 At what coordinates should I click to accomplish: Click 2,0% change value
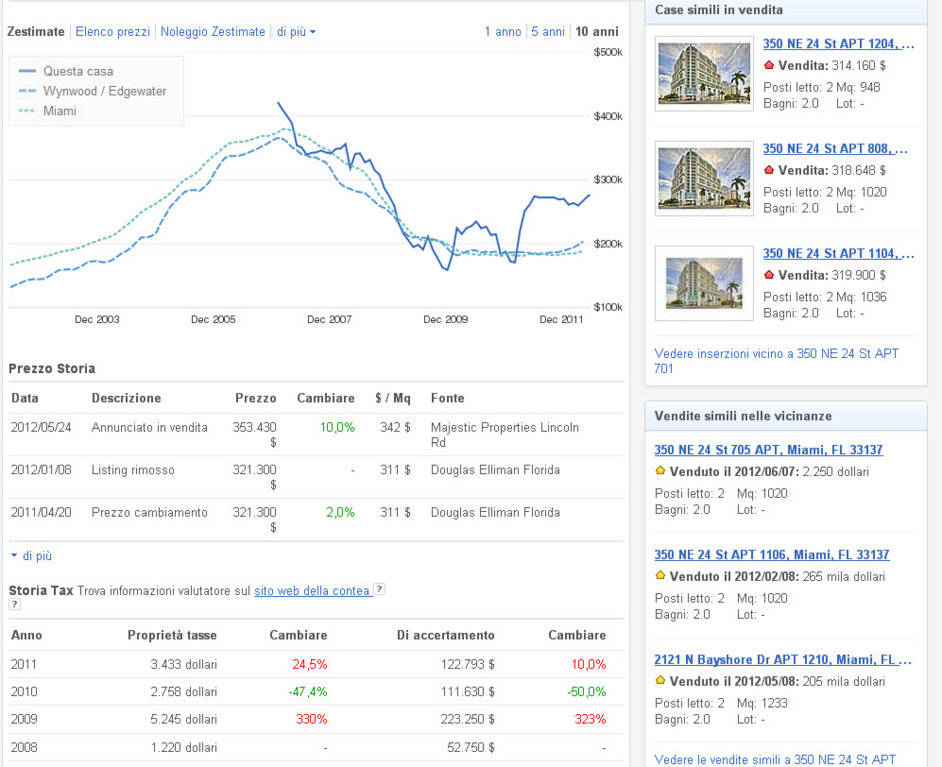[x=340, y=512]
